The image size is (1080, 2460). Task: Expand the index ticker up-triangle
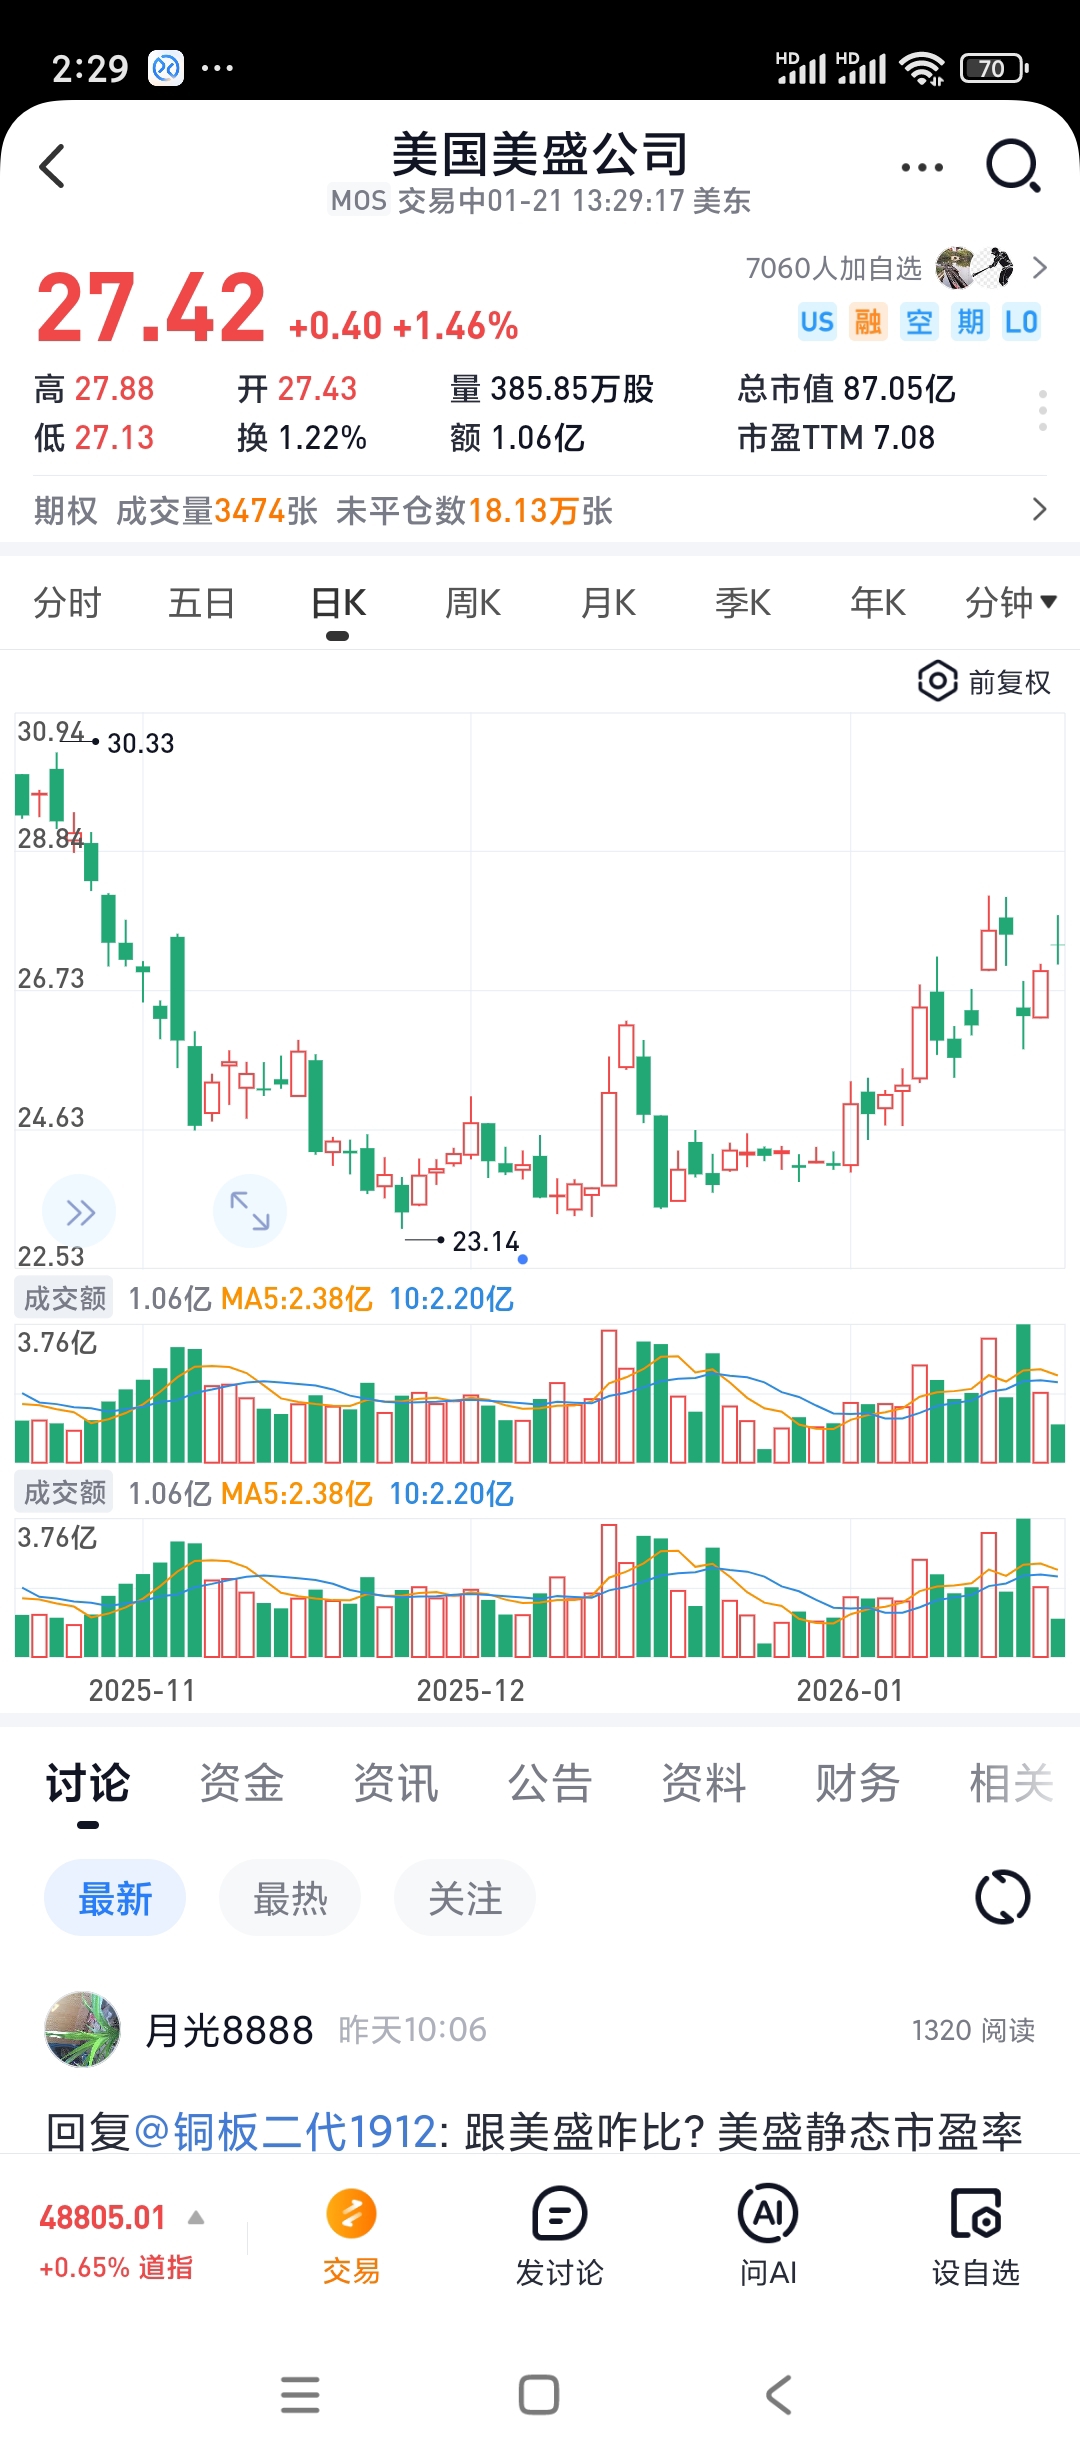tap(196, 2218)
